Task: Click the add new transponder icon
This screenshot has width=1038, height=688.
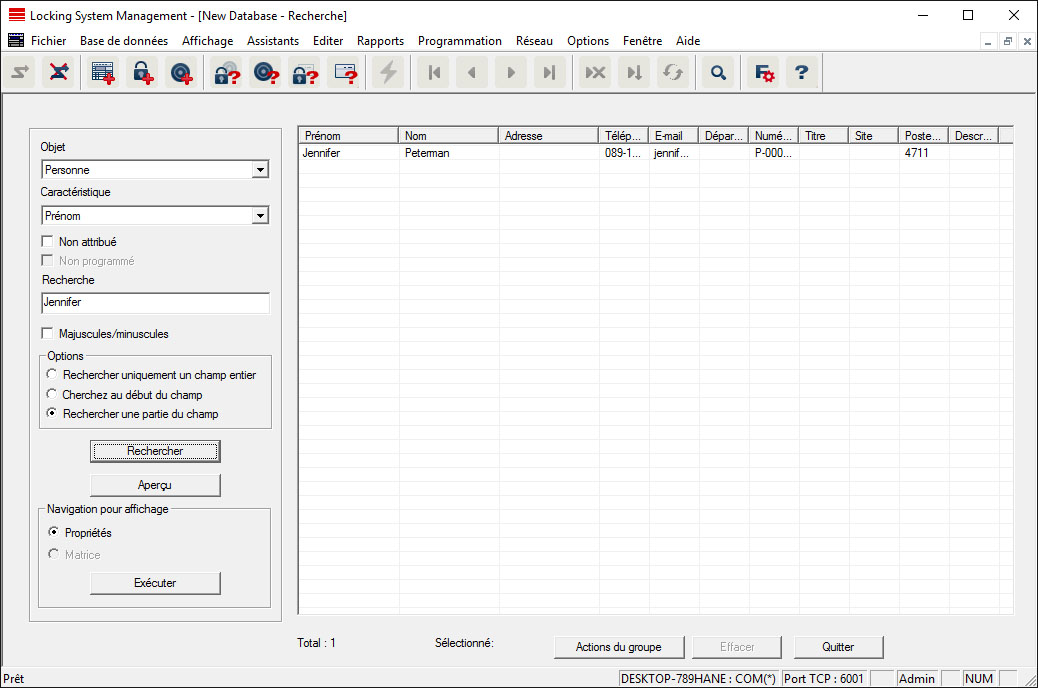Action: (181, 73)
